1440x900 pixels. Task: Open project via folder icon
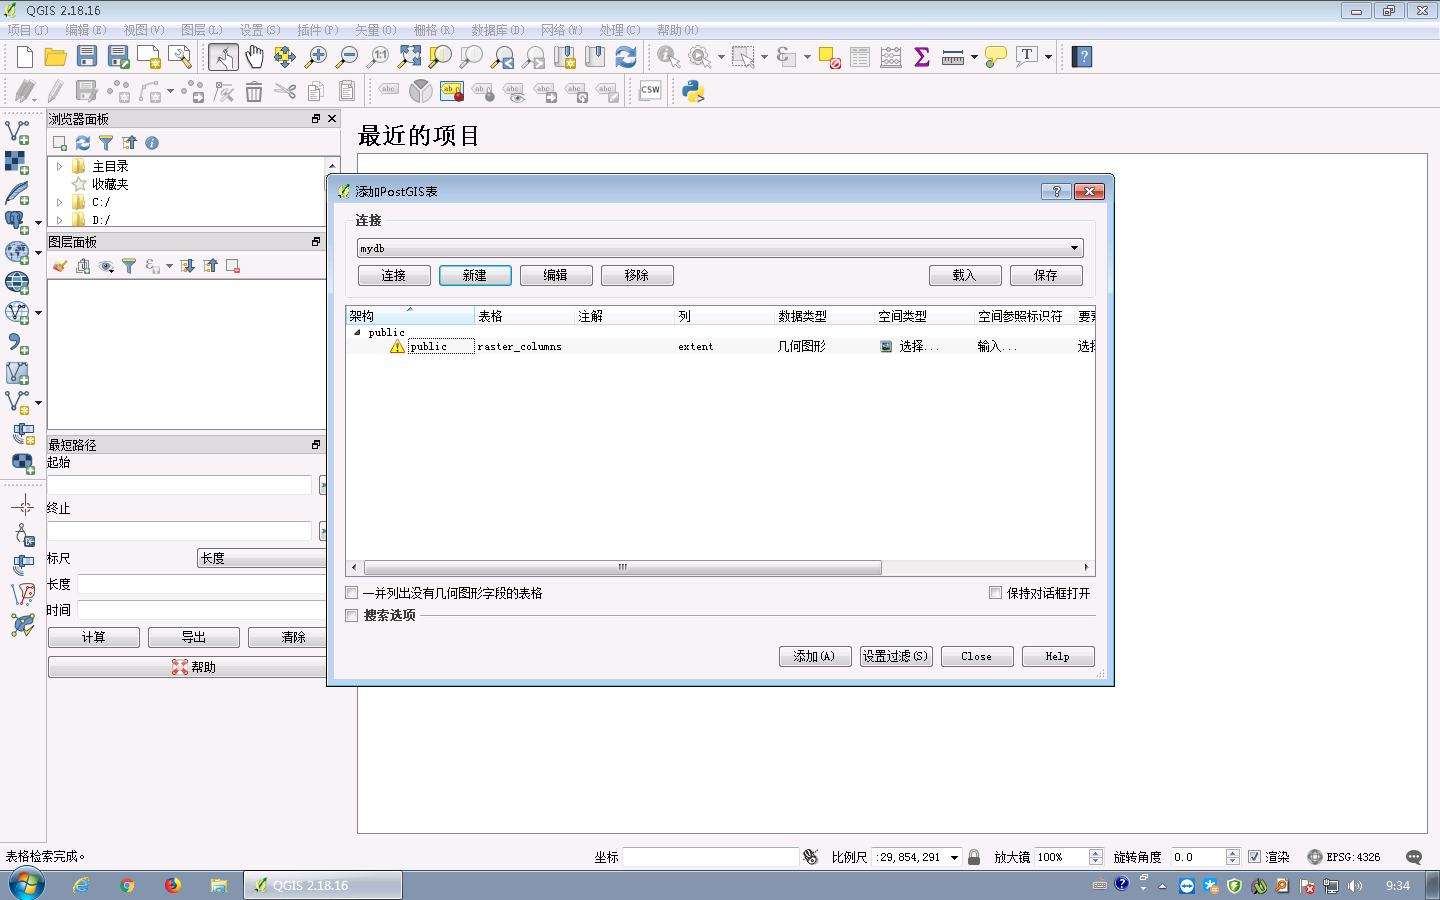56,57
